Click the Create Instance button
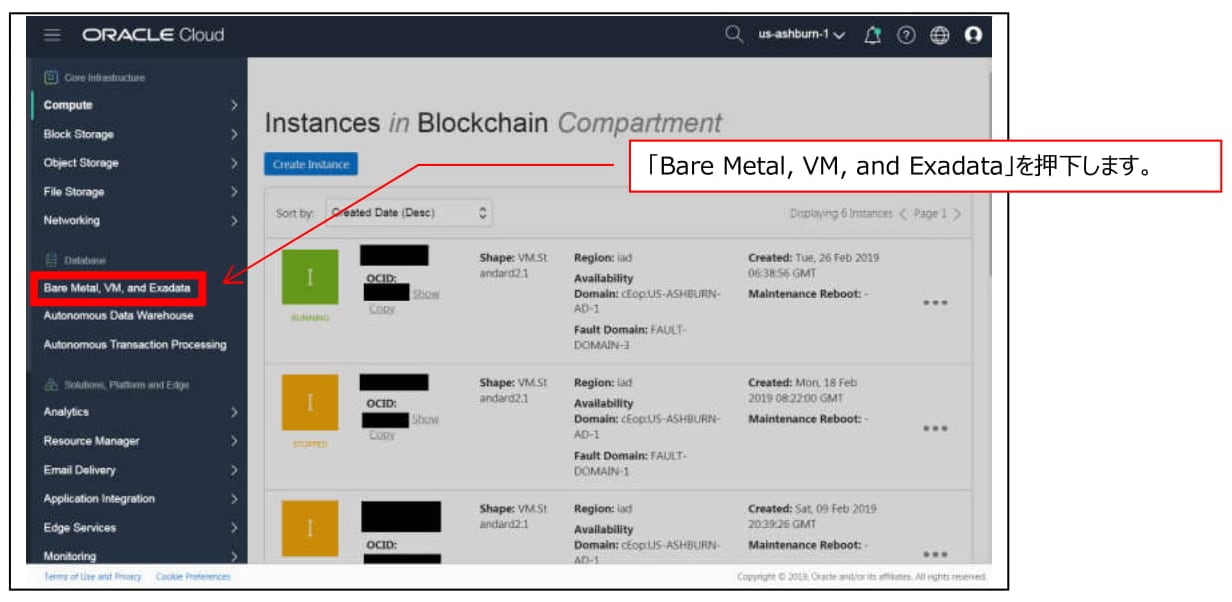1232x602 pixels. tap(310, 165)
